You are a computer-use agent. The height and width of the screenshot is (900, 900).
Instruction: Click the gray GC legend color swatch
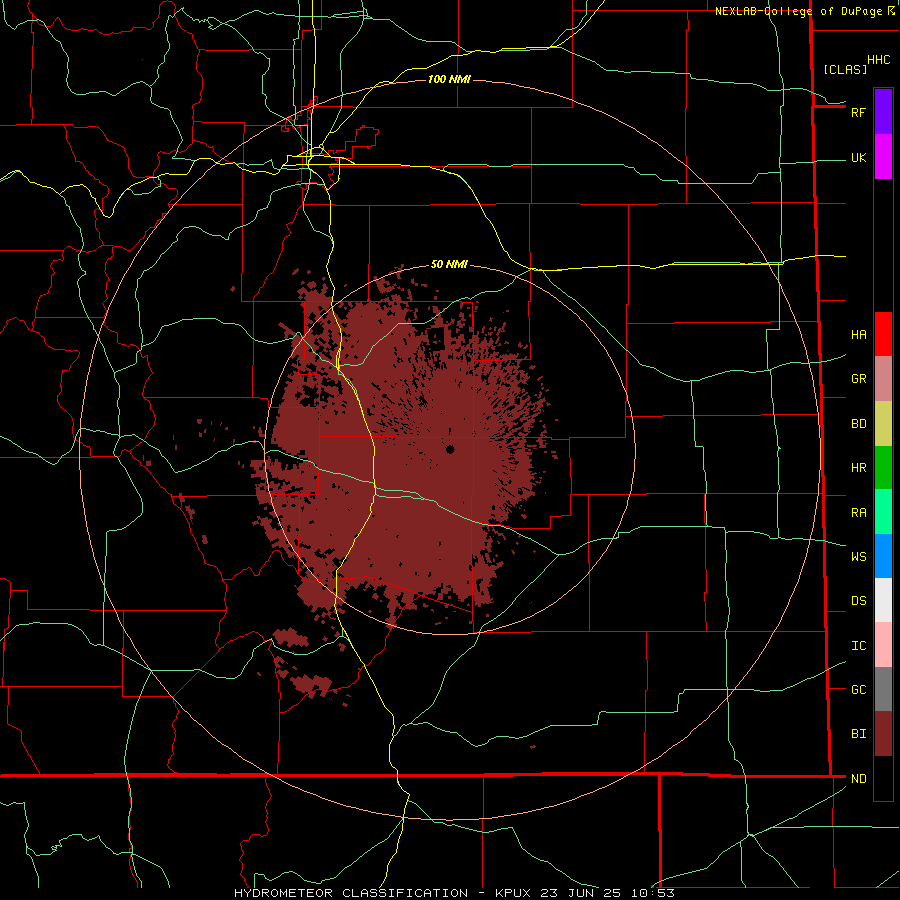[x=883, y=689]
